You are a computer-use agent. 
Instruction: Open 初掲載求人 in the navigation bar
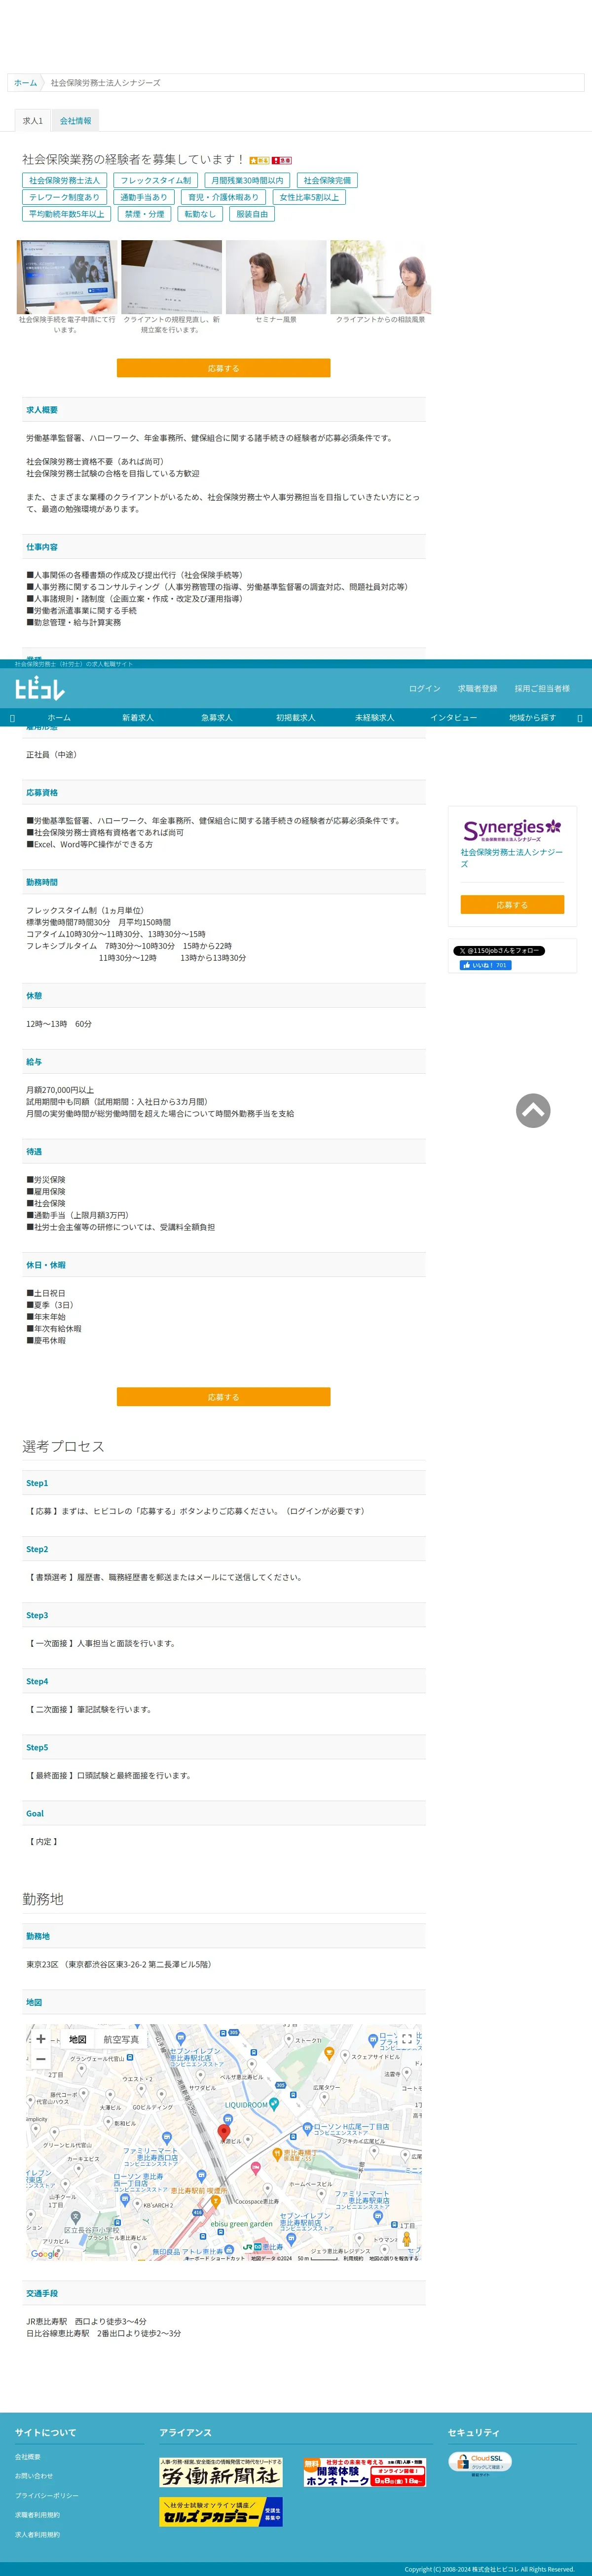click(295, 718)
